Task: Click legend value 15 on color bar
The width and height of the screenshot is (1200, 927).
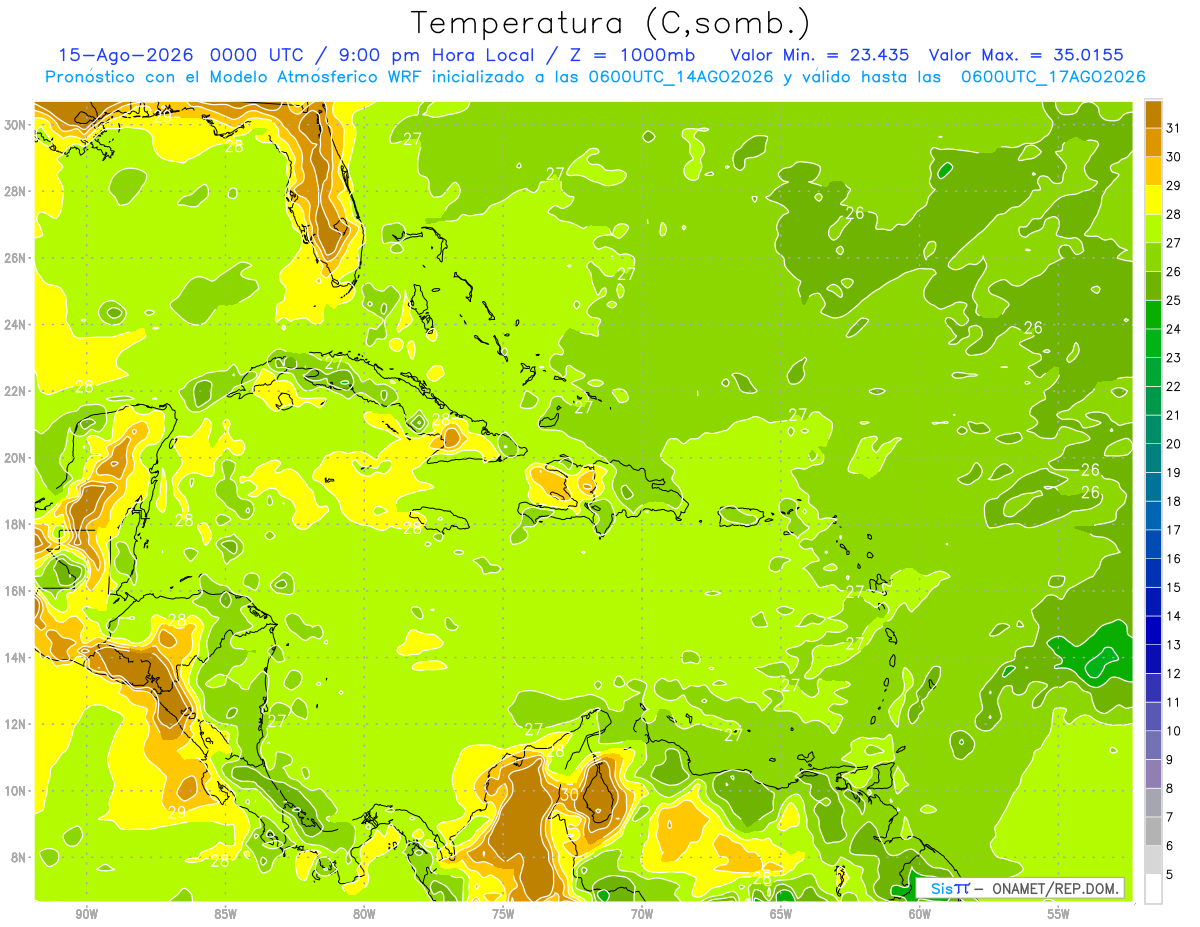Action: 1174,588
